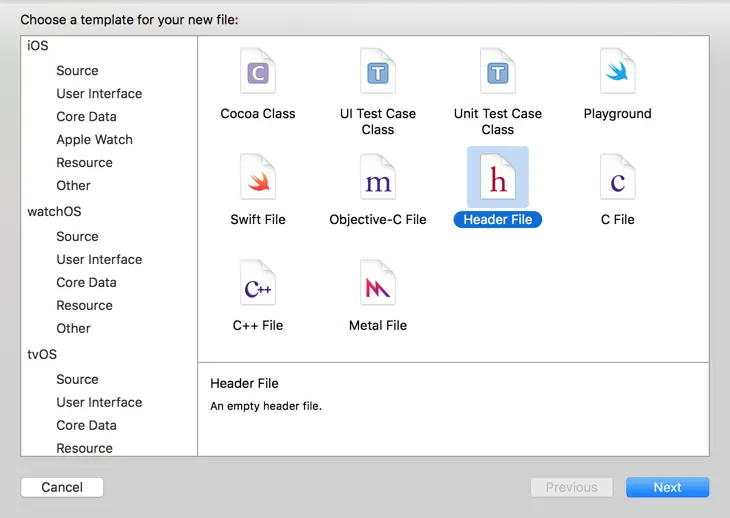Screen dimensions: 730x518
Task: Select User Interface under watchOS
Action: point(99,259)
